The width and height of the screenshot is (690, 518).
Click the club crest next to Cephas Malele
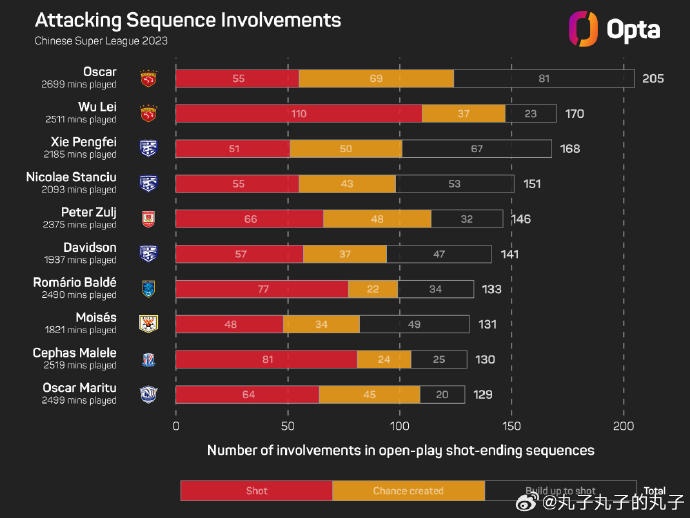[148, 359]
